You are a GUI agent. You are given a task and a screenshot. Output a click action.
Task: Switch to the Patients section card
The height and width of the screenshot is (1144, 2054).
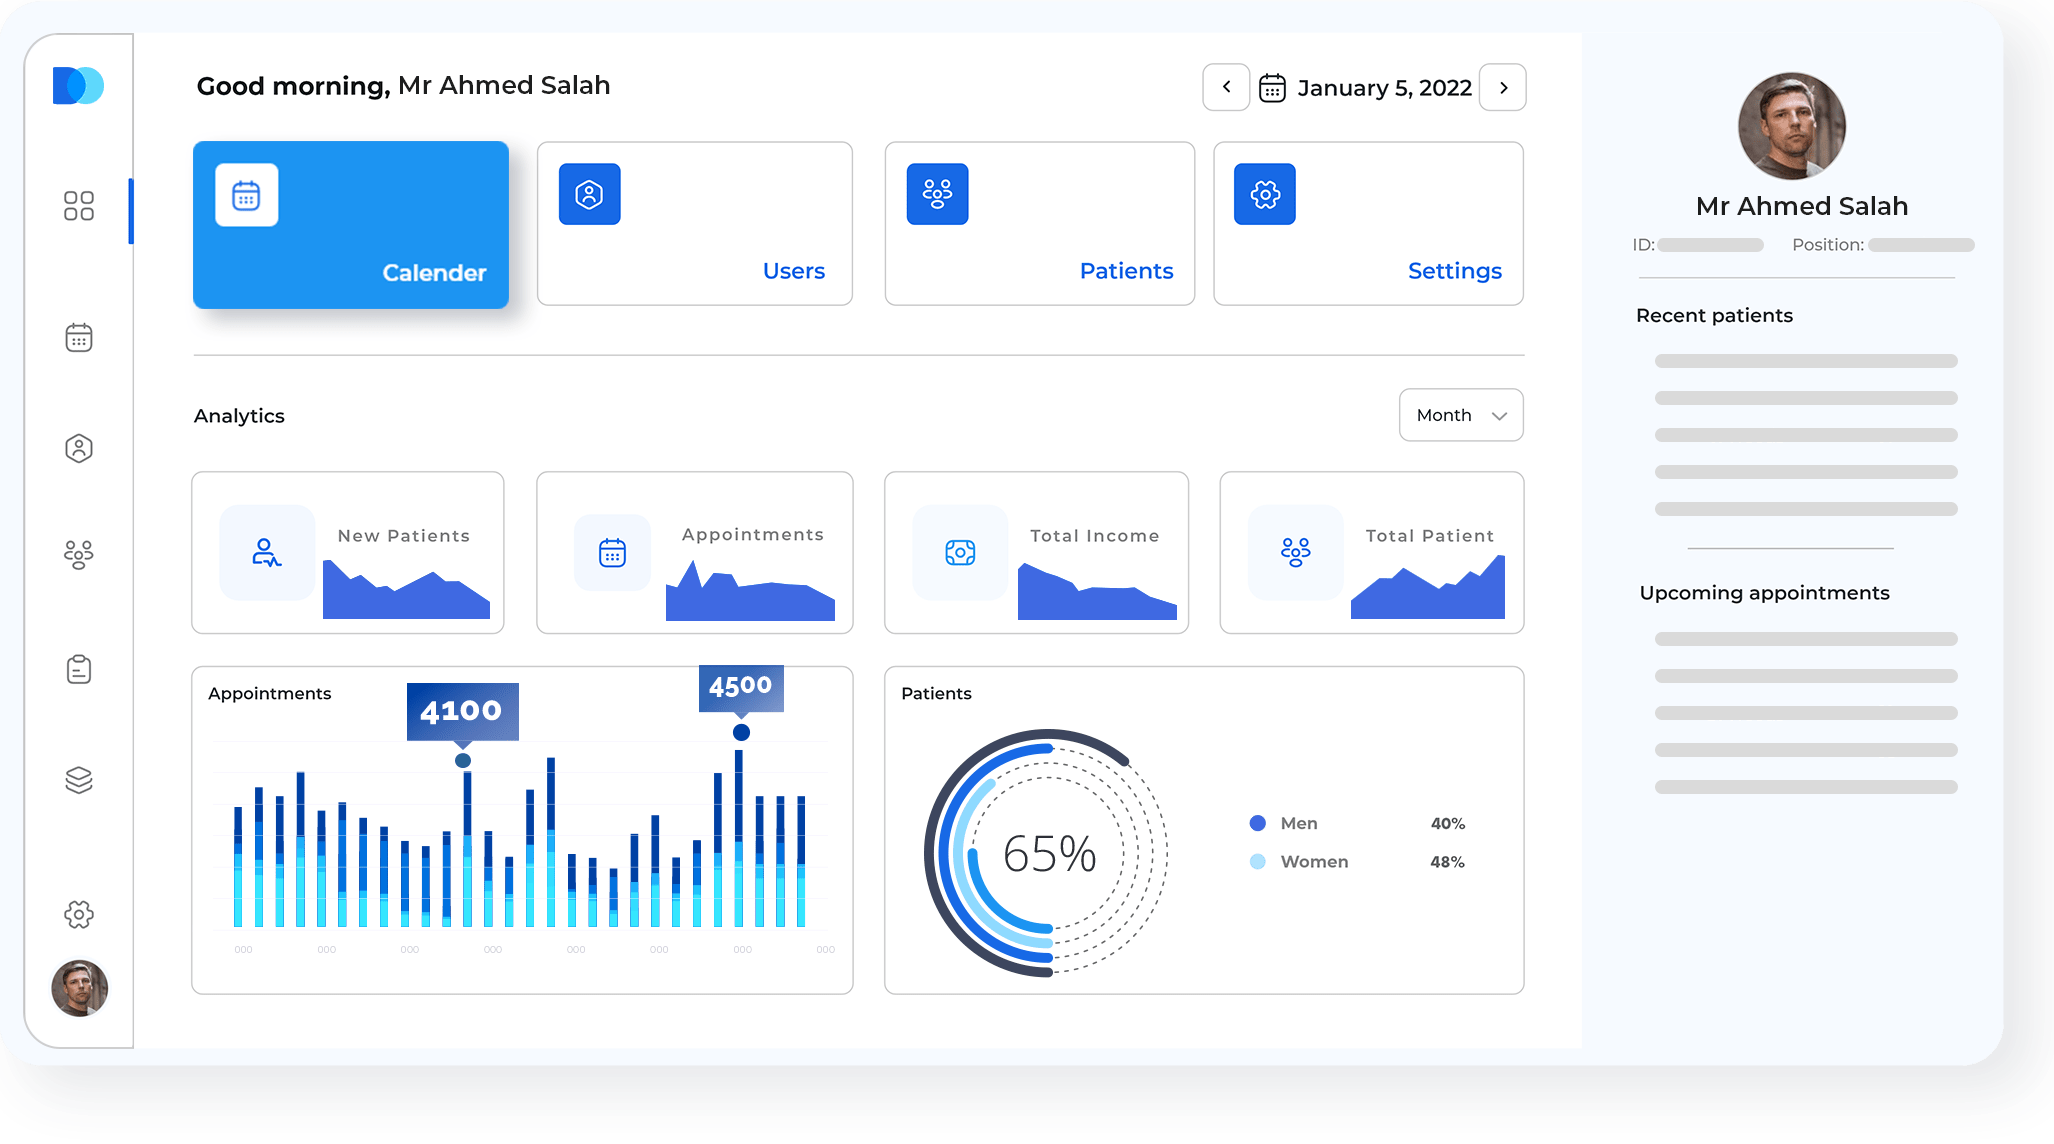1039,224
